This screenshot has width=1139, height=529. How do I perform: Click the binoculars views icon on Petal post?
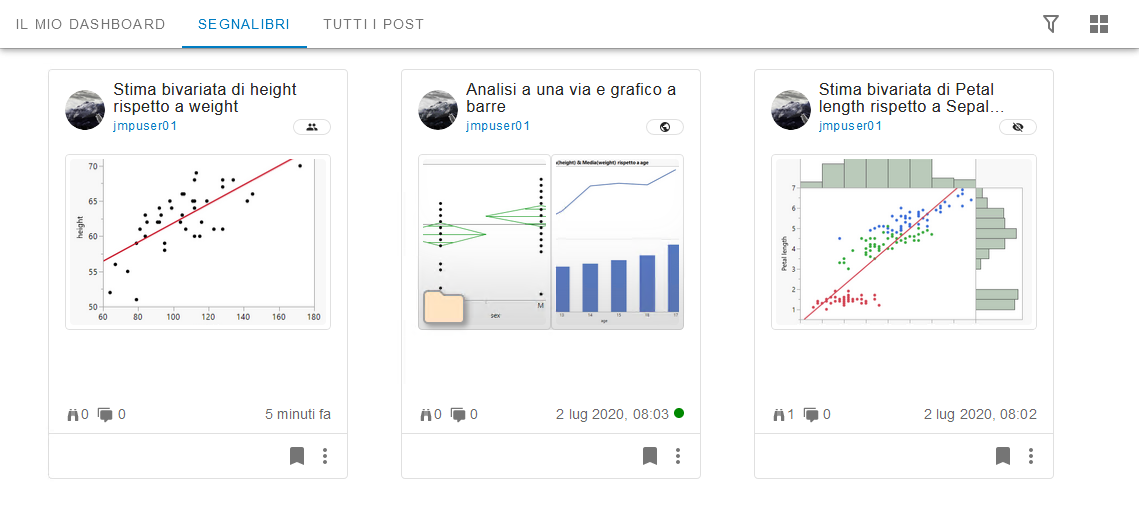click(779, 414)
